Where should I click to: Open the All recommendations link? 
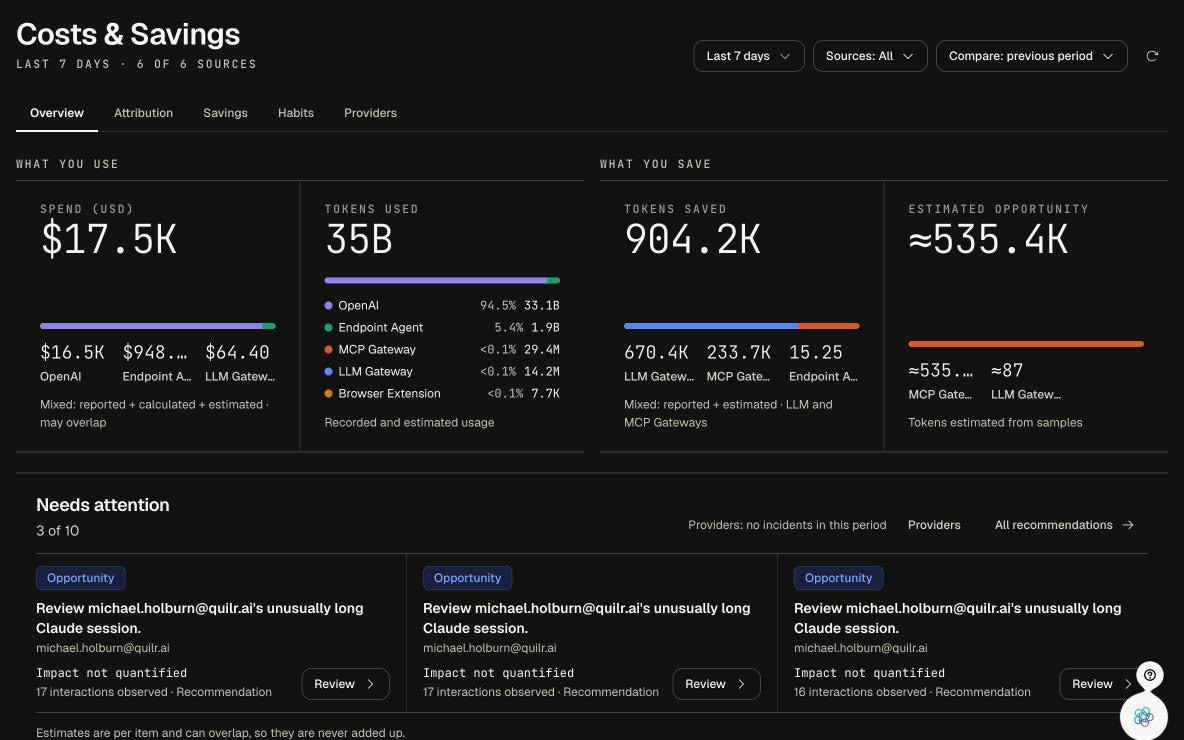tap(1064, 525)
